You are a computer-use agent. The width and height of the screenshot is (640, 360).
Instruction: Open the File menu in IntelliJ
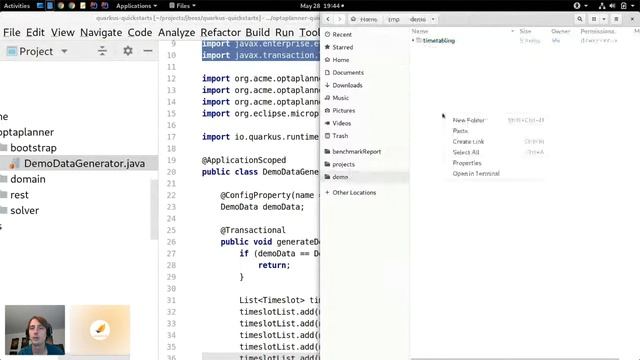pos(11,32)
